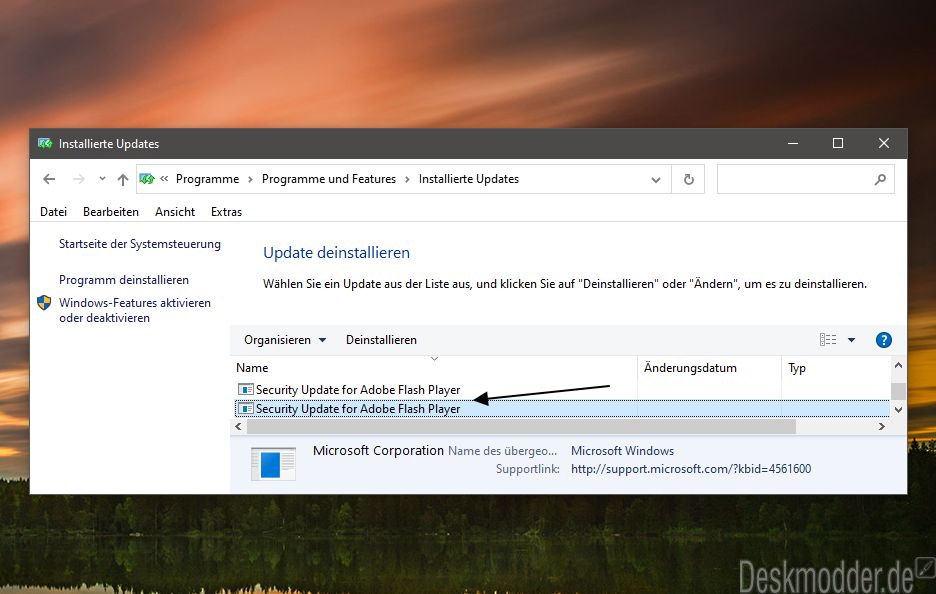Screen dimensions: 936x594
Task: Click the Forward navigation arrow
Action: [x=78, y=179]
